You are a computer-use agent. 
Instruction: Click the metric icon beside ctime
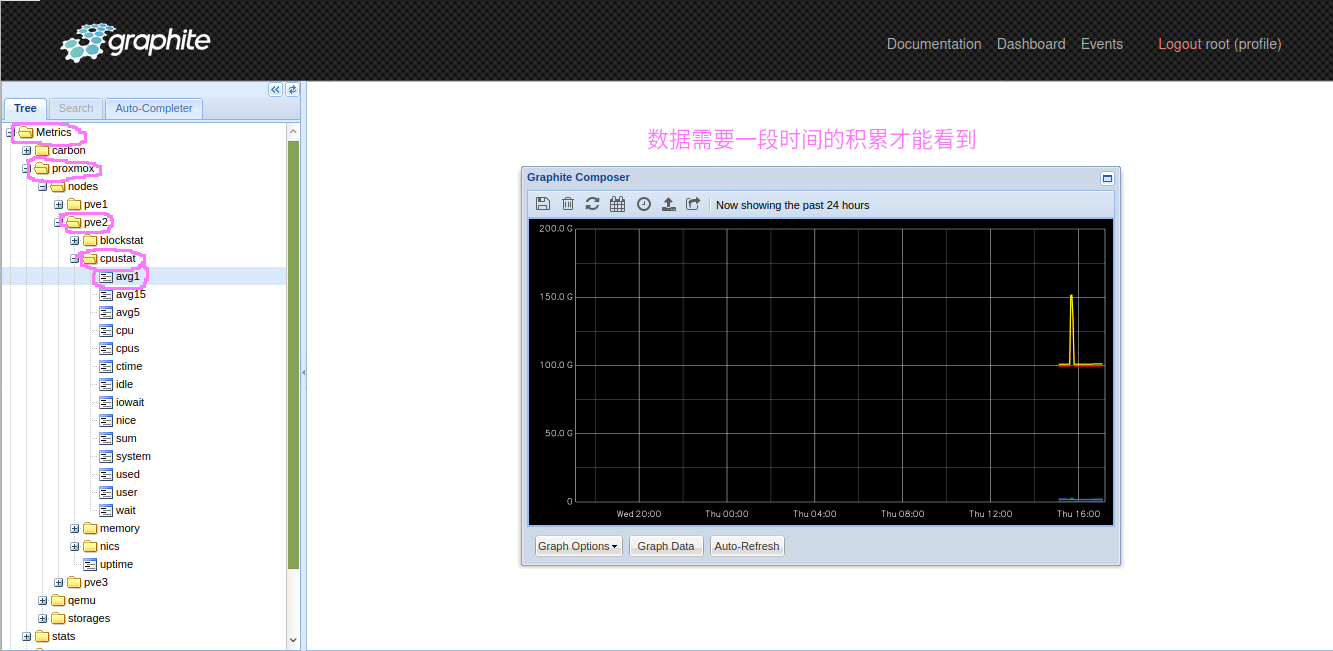[x=106, y=366]
